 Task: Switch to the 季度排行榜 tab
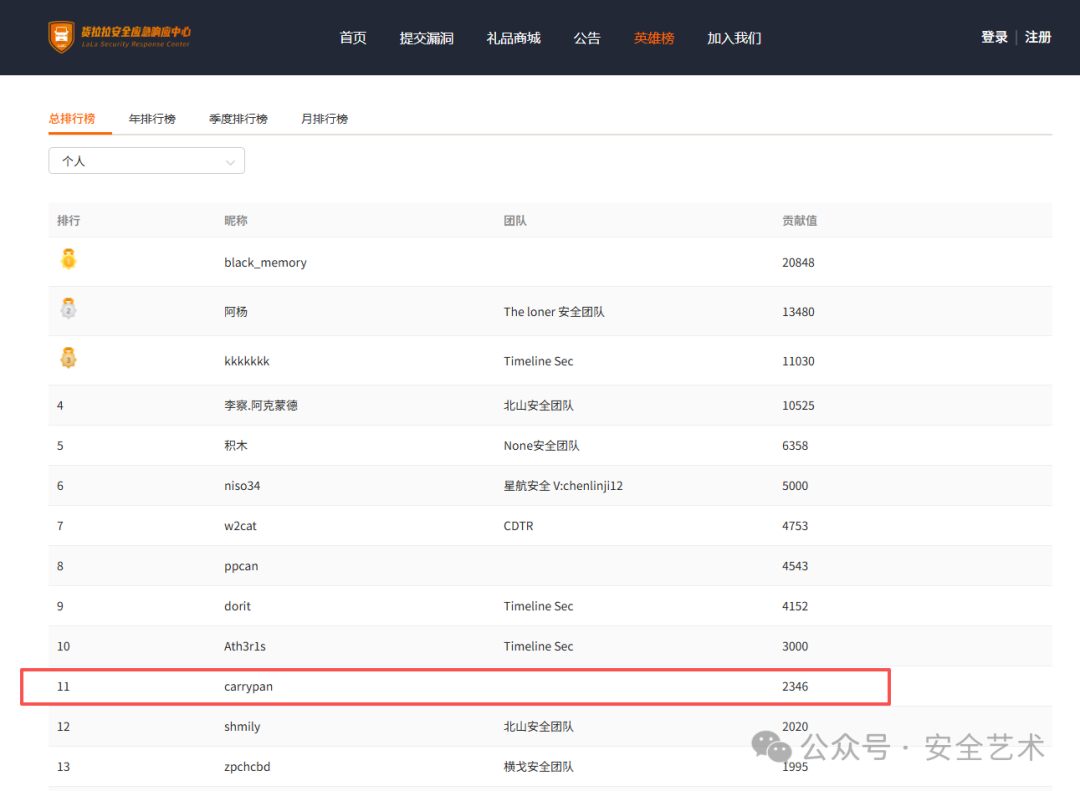[238, 119]
